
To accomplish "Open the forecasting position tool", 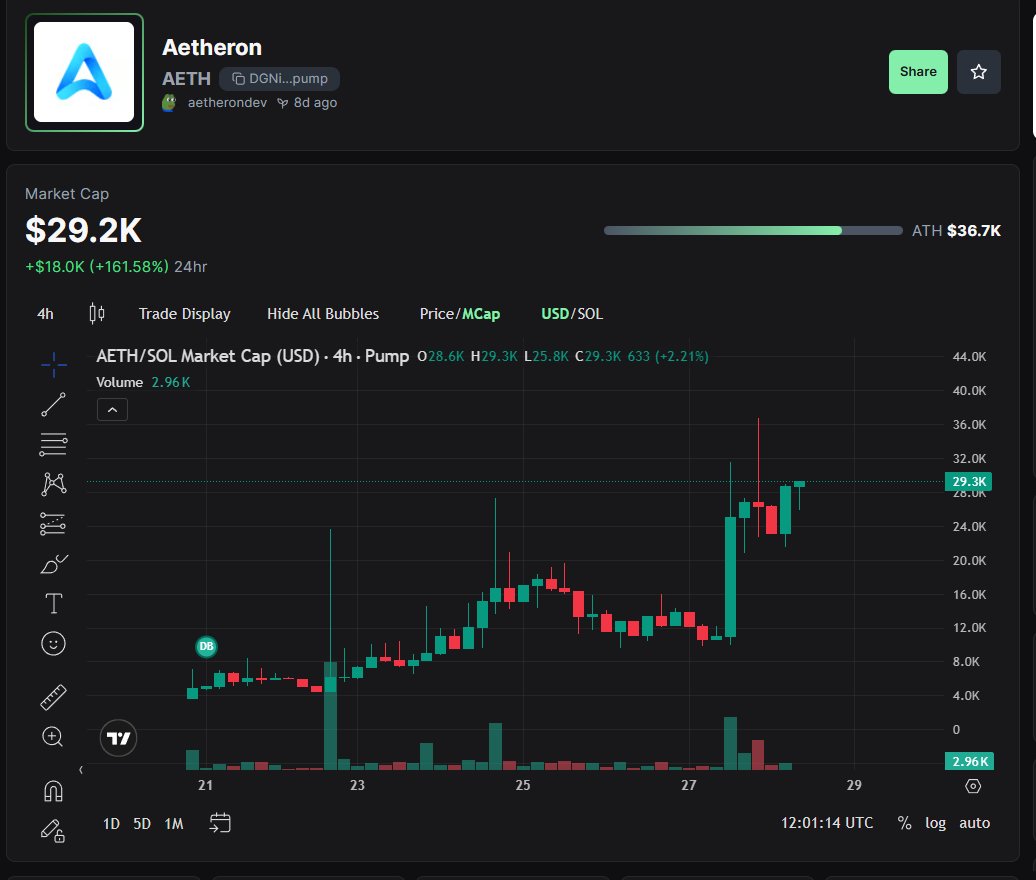I will 54,524.
